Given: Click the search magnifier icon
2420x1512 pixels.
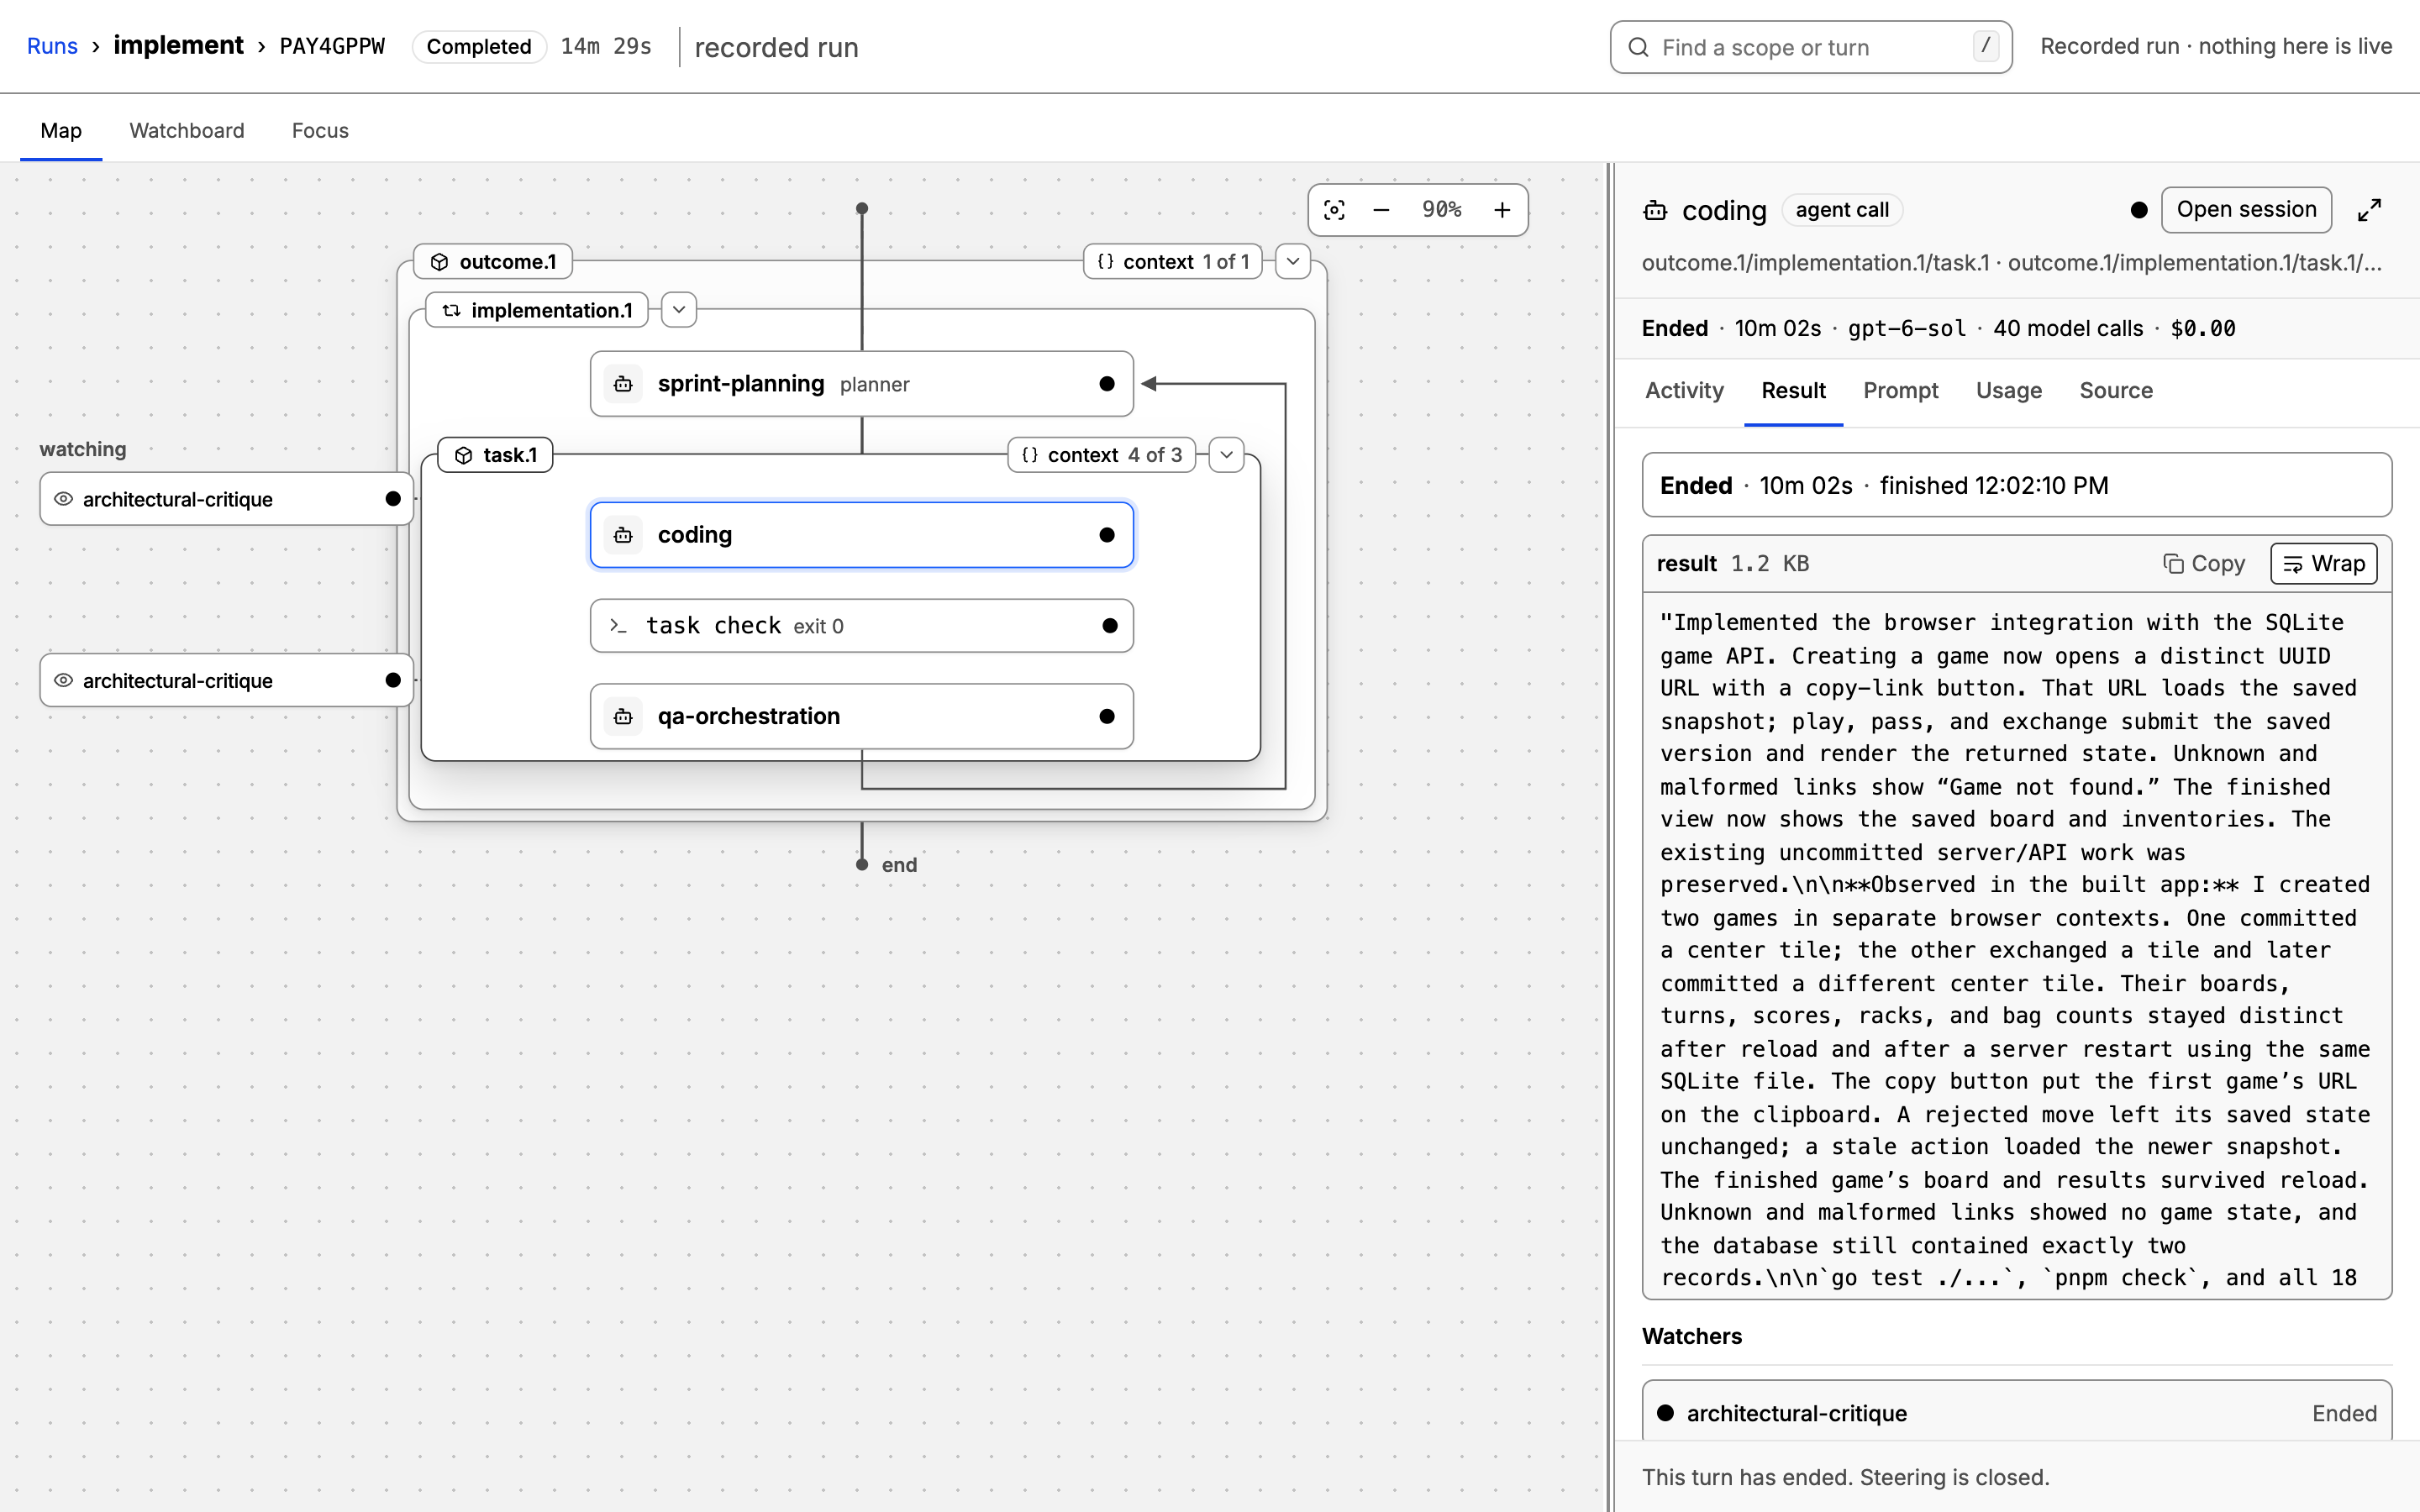Looking at the screenshot, I should 1638,47.
